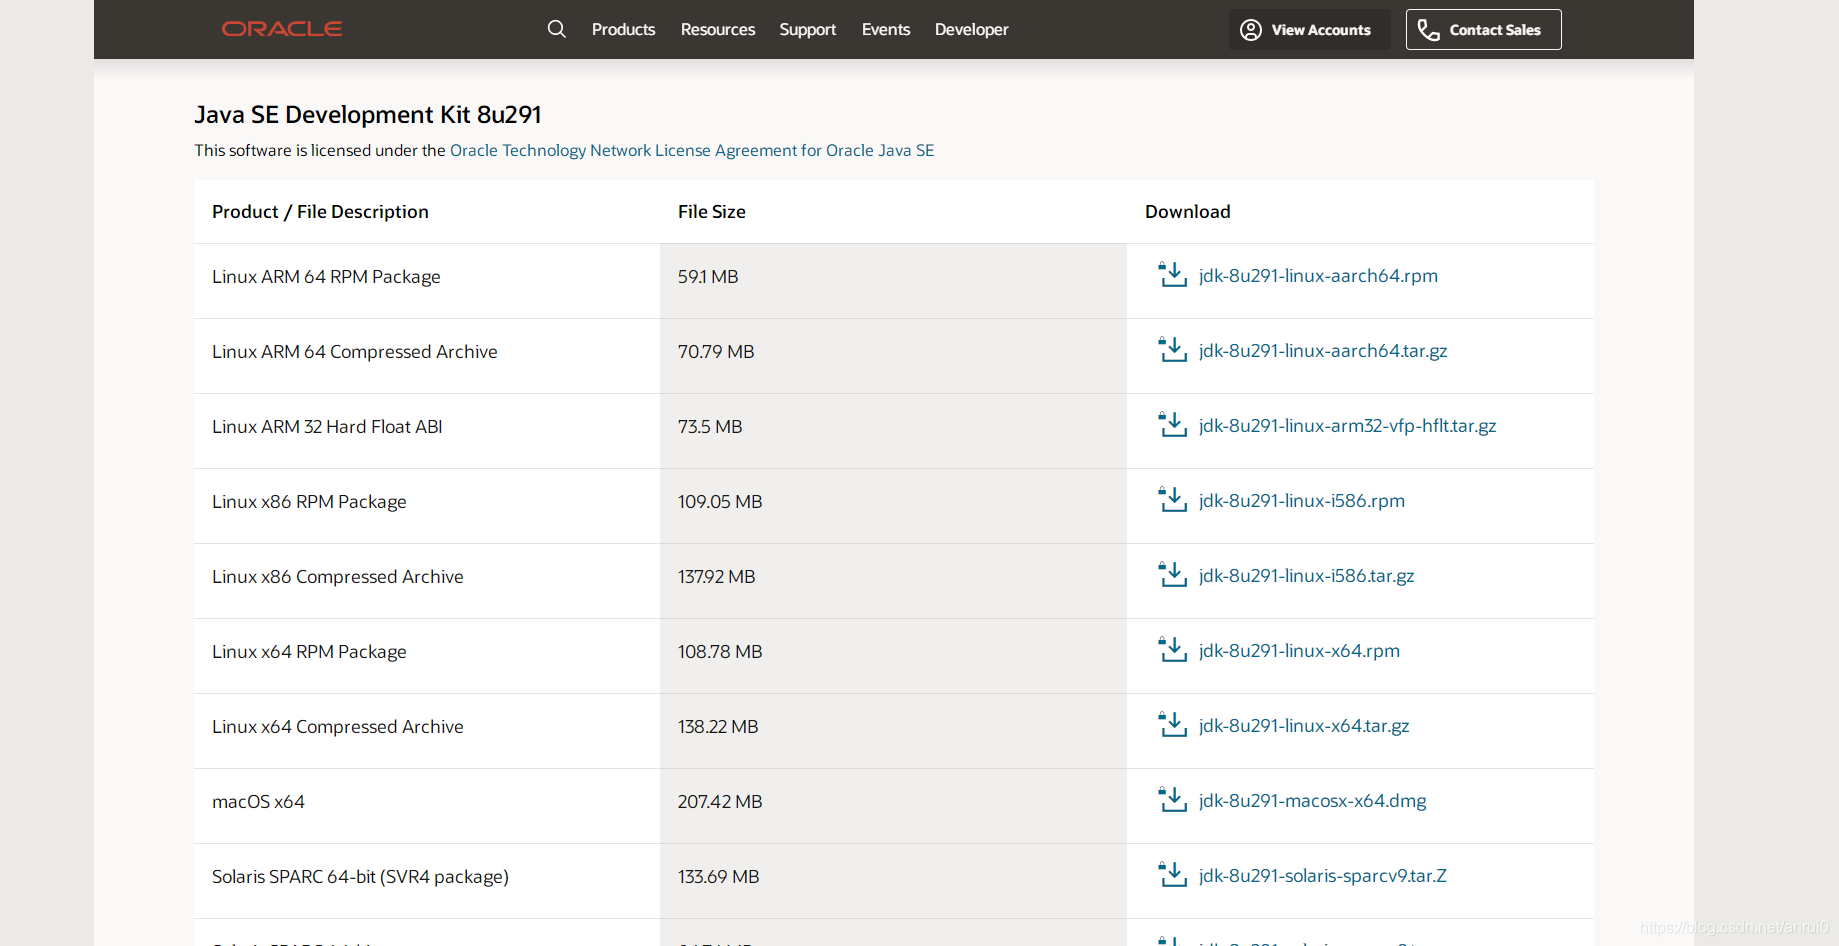
Task: Click the View Accounts button
Action: pyautogui.click(x=1309, y=30)
